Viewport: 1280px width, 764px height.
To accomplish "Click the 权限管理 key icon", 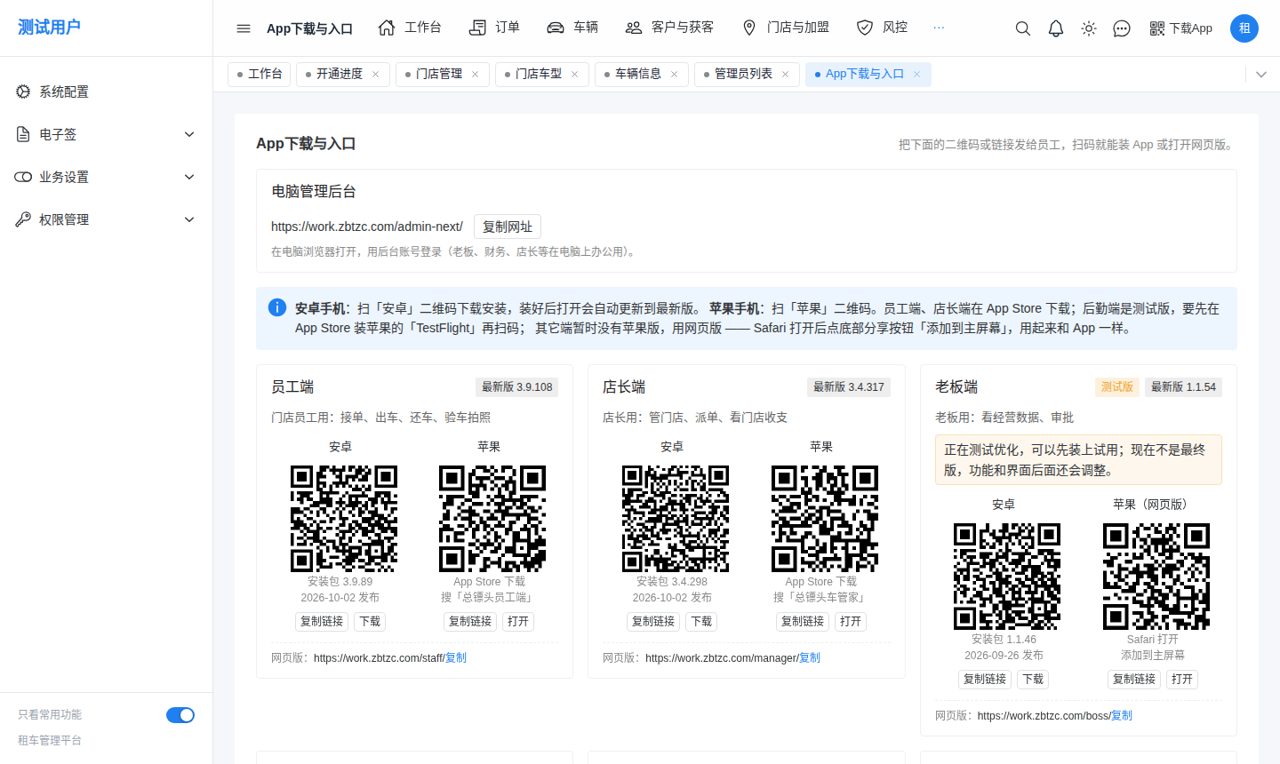I will click(x=23, y=220).
